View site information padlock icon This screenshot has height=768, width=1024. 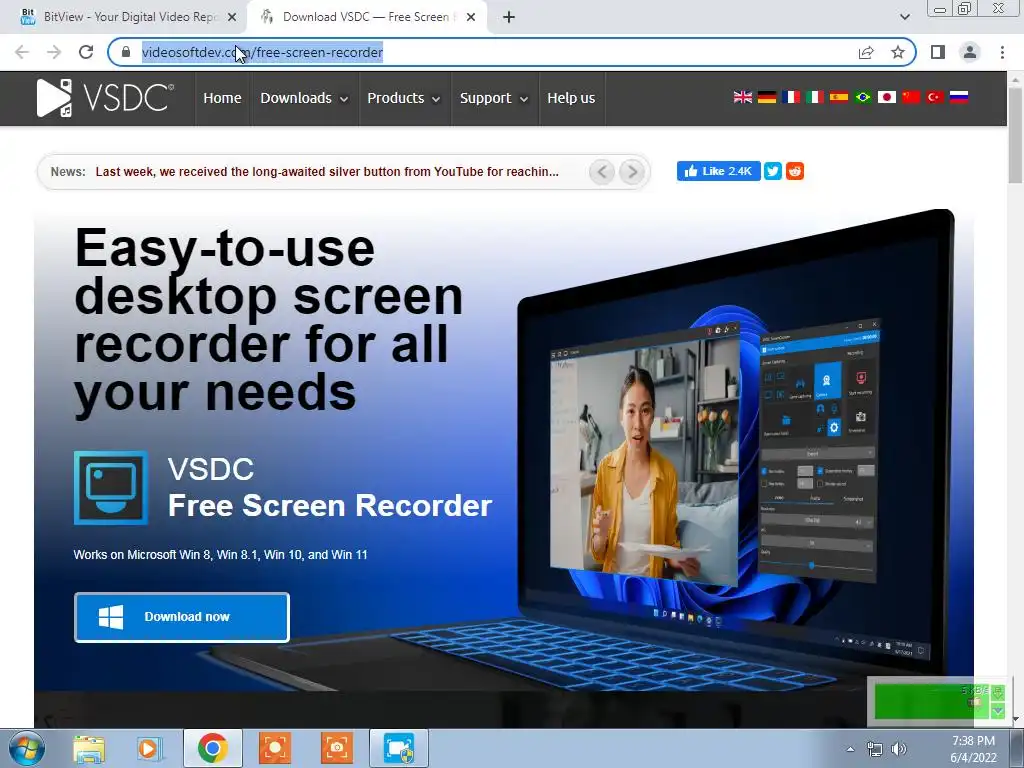coord(126,52)
